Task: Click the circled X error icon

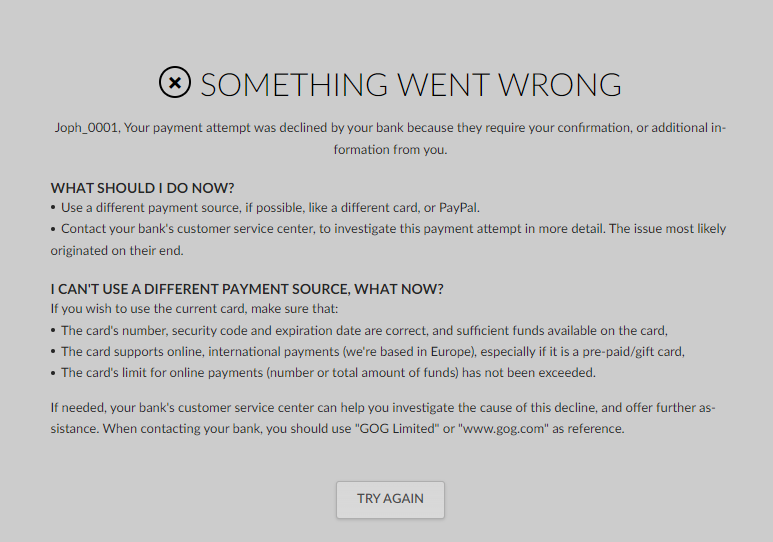Action: click(x=175, y=83)
